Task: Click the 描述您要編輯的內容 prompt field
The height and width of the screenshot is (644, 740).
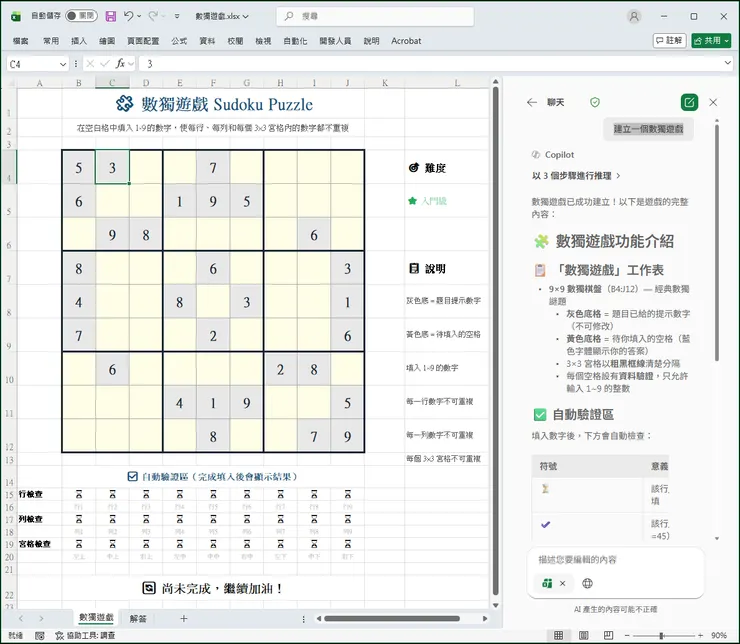Action: pyautogui.click(x=615, y=560)
